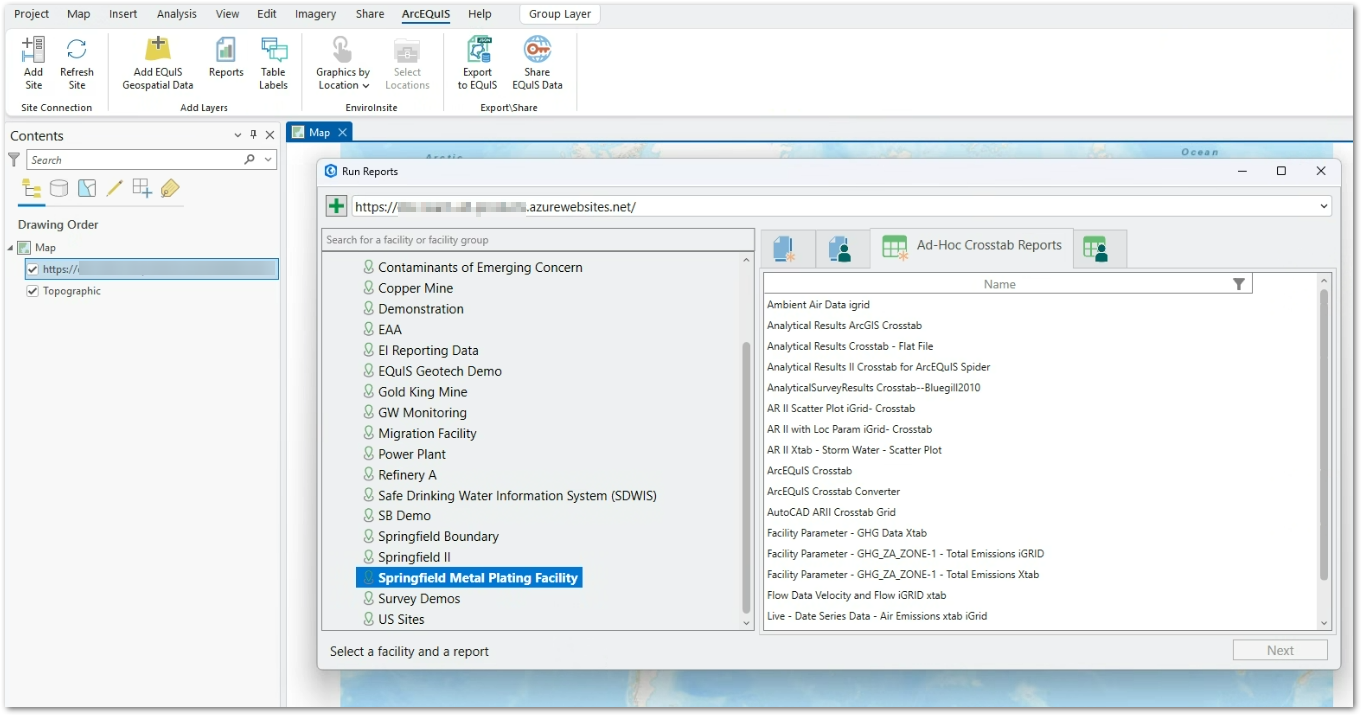
Task: Enable the Select Locations tool
Action: pos(407,62)
